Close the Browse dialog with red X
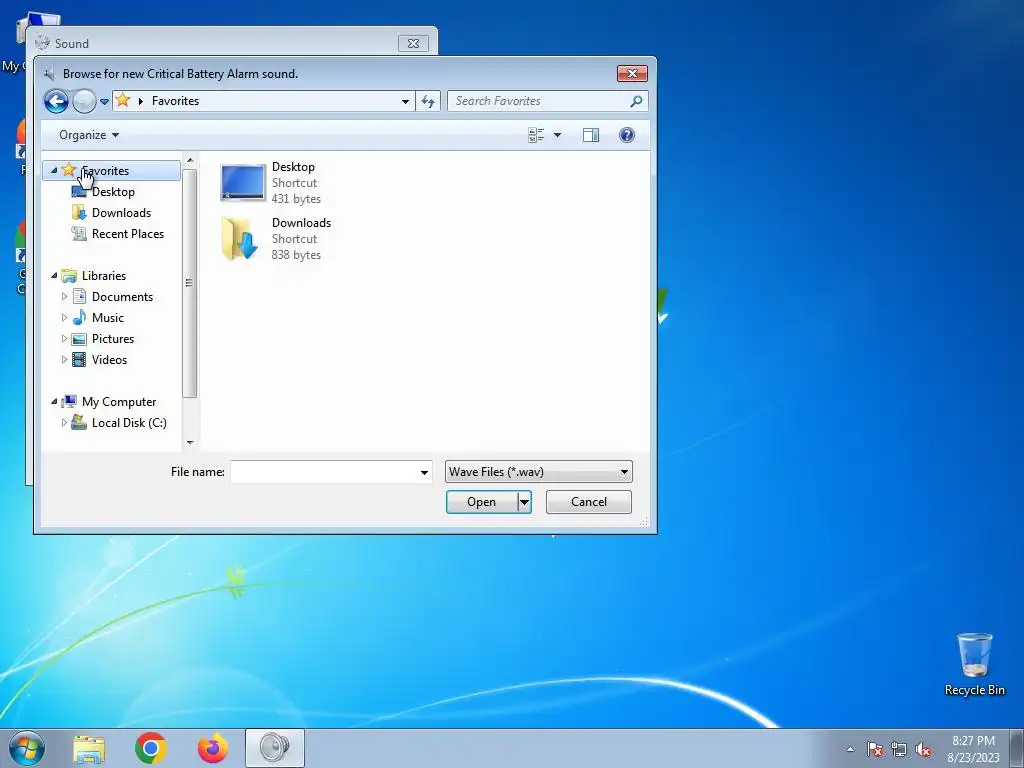Viewport: 1024px width, 768px height. click(632, 73)
